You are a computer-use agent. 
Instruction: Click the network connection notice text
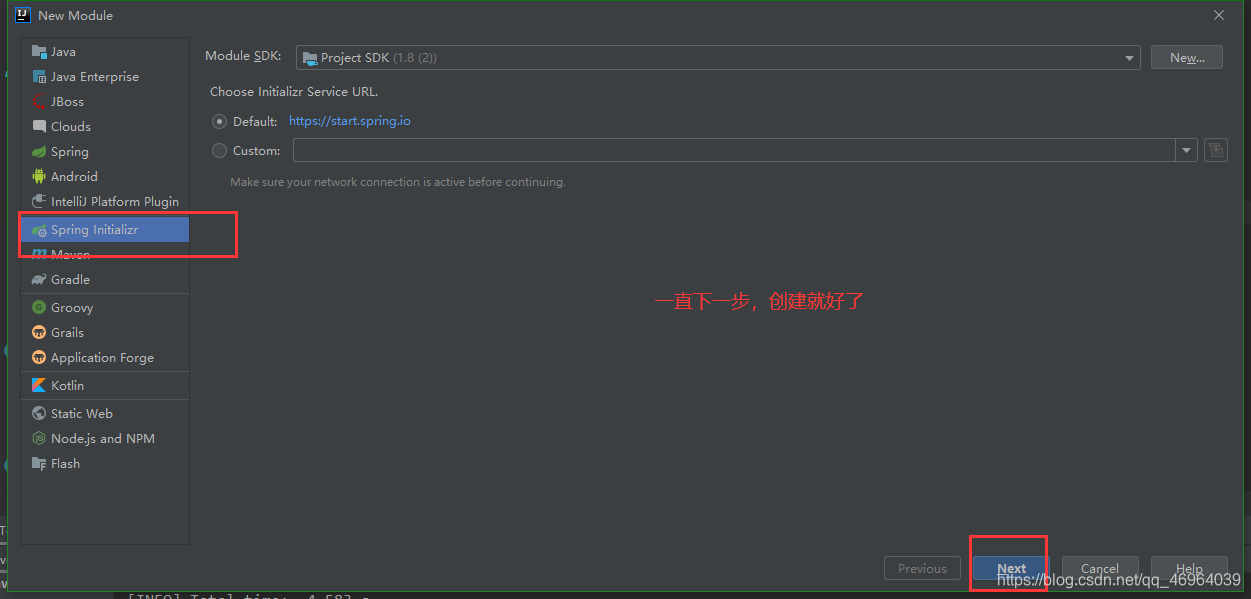click(397, 183)
